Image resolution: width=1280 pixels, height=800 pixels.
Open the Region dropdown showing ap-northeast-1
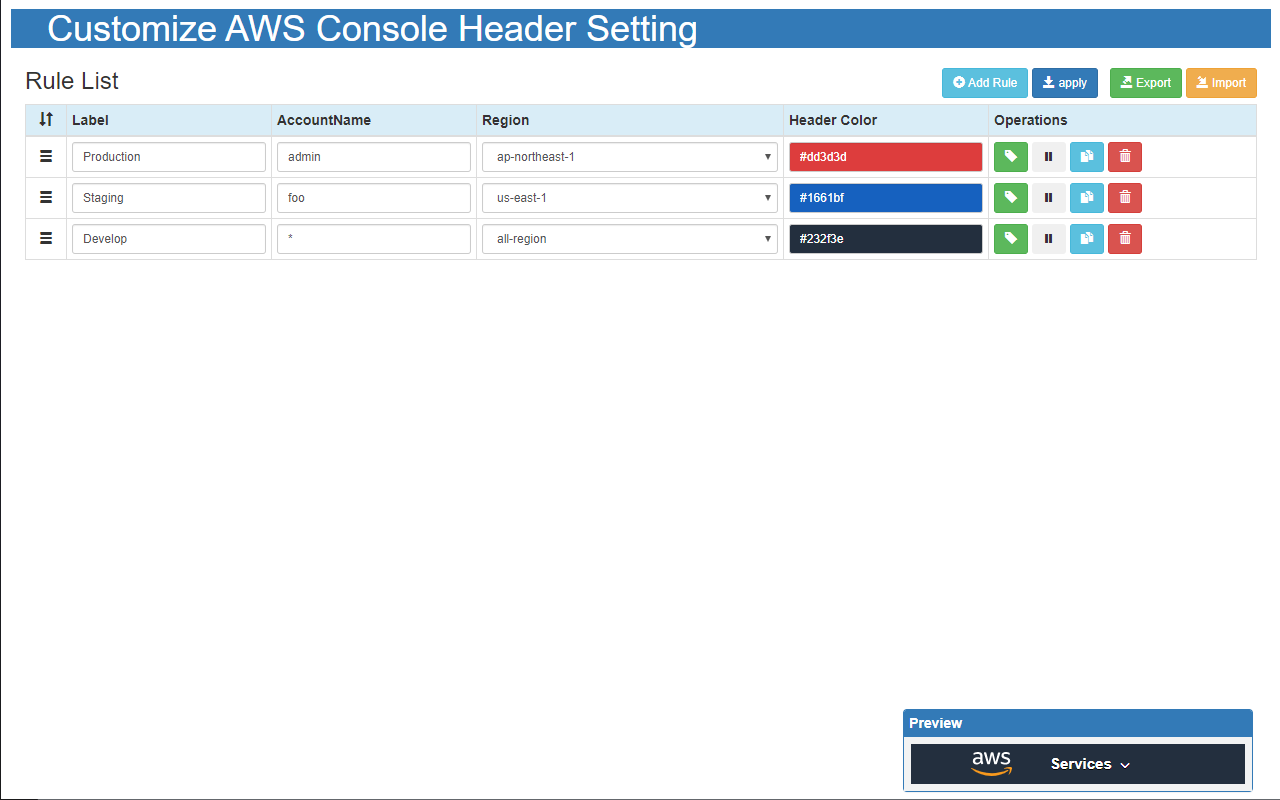629,157
